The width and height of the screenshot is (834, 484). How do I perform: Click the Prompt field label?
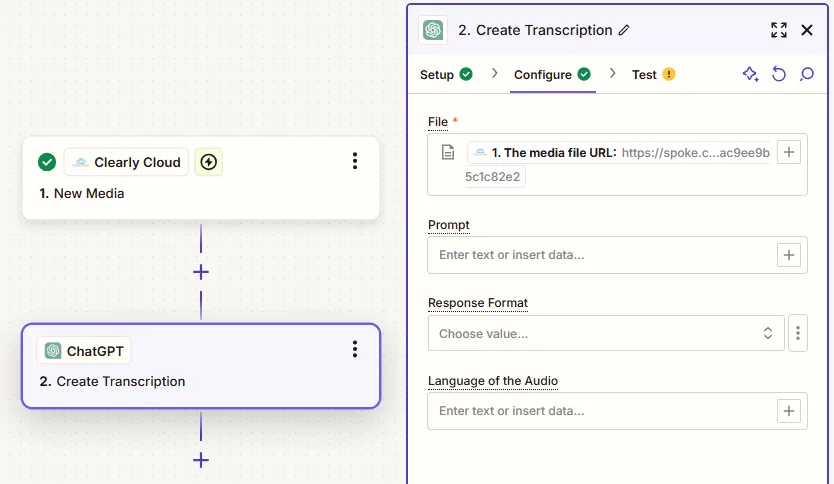[x=448, y=225]
